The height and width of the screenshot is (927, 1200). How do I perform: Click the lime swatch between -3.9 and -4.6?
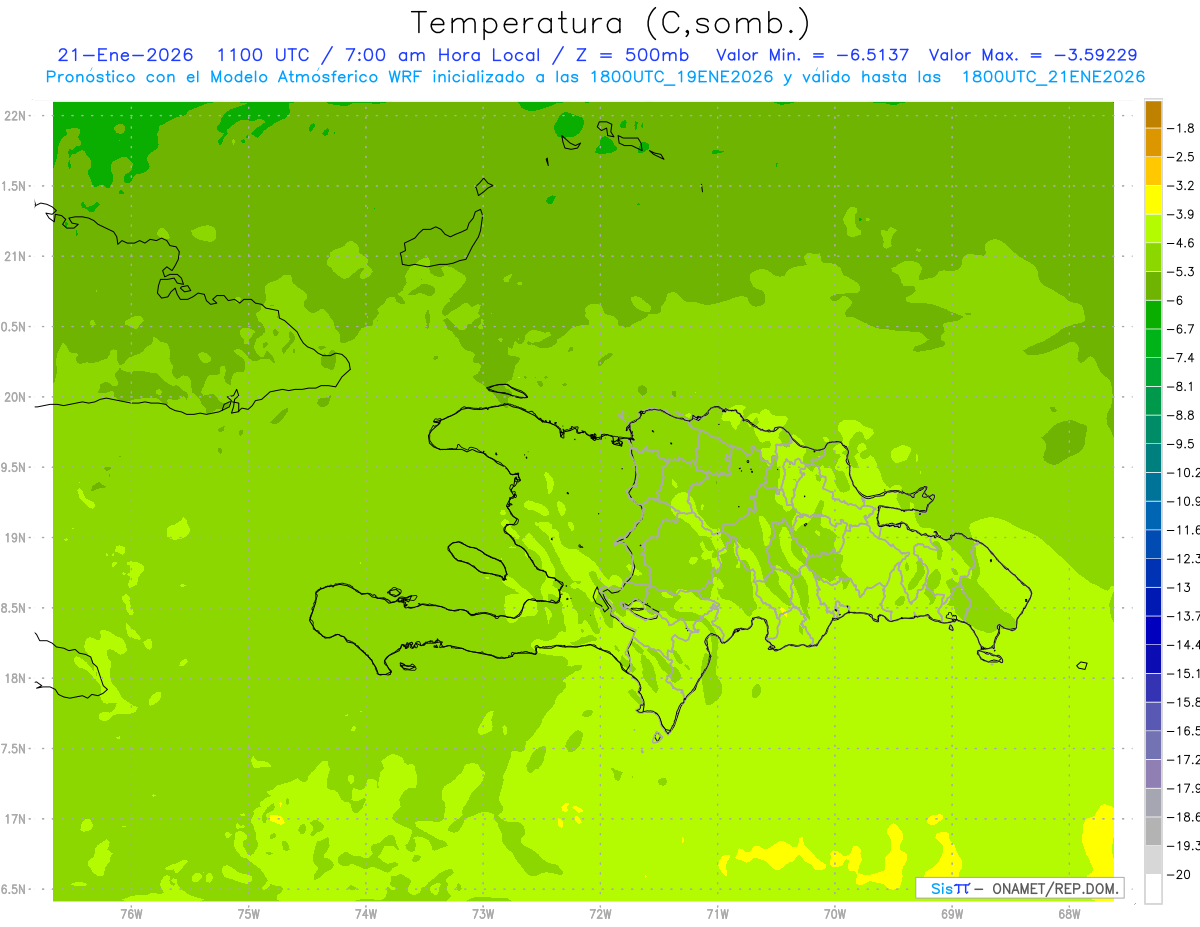[x=1153, y=229]
